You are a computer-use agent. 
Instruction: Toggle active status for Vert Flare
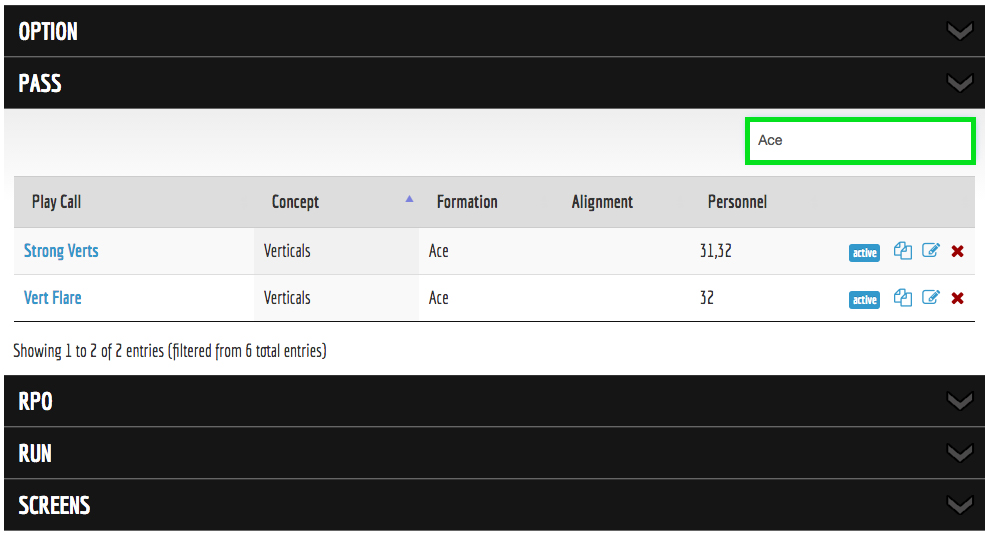point(864,300)
